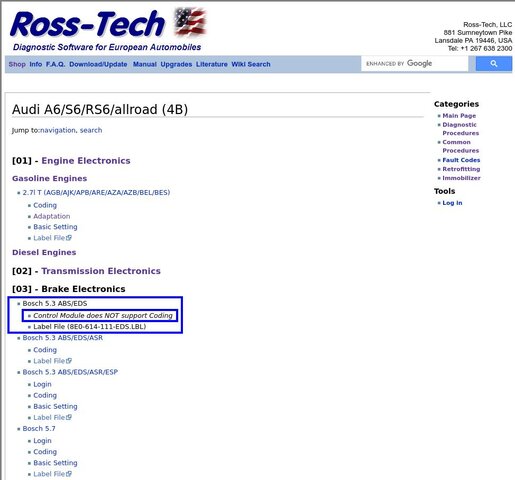Open the Bosch 5.3 ABS/EDS/ASR link
Screen dimensions: 515x480
[x=63, y=338]
